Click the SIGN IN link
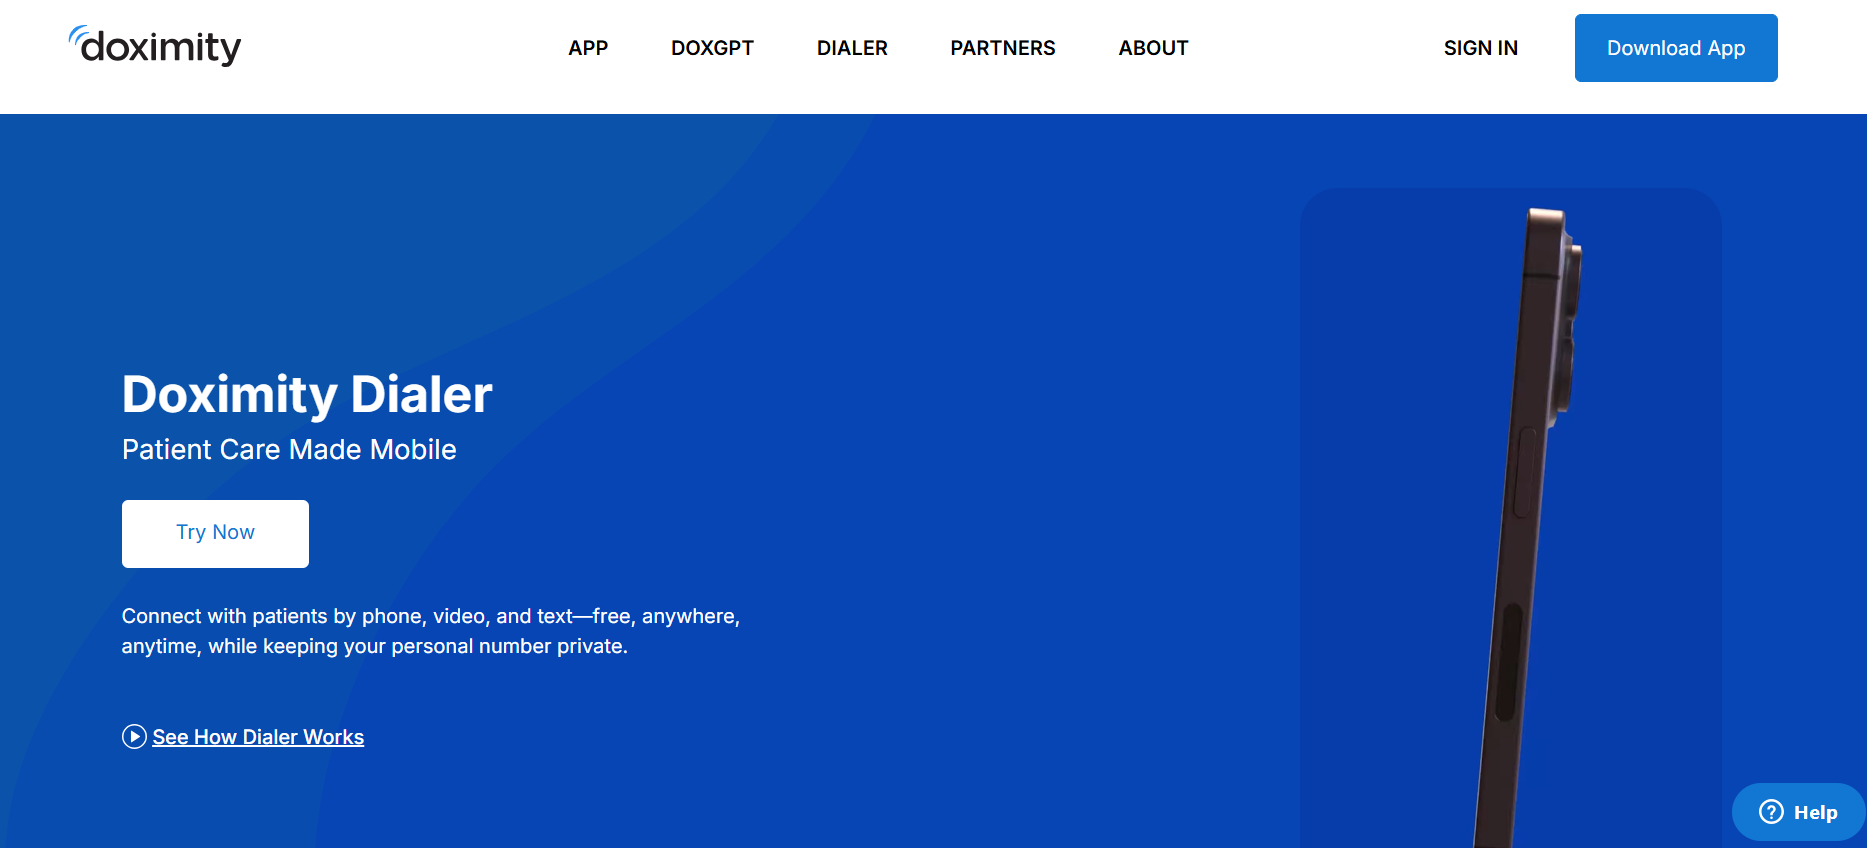 (x=1480, y=48)
